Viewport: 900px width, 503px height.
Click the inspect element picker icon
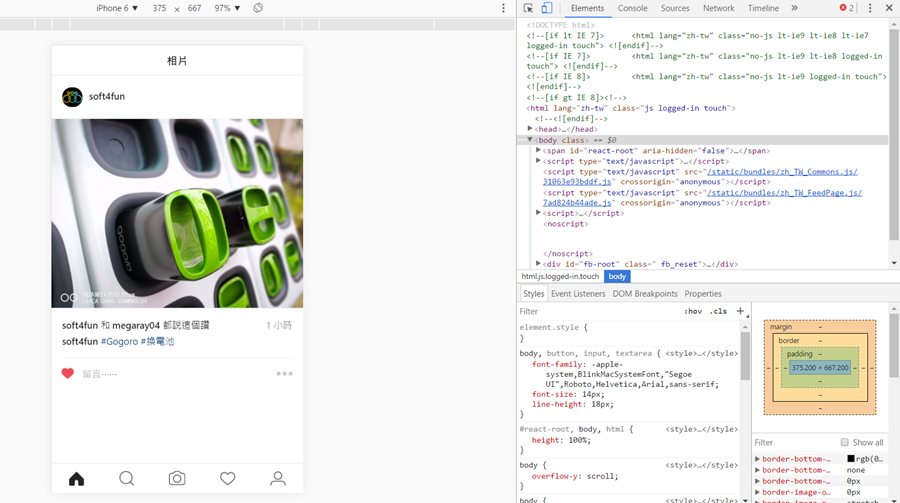(529, 8)
